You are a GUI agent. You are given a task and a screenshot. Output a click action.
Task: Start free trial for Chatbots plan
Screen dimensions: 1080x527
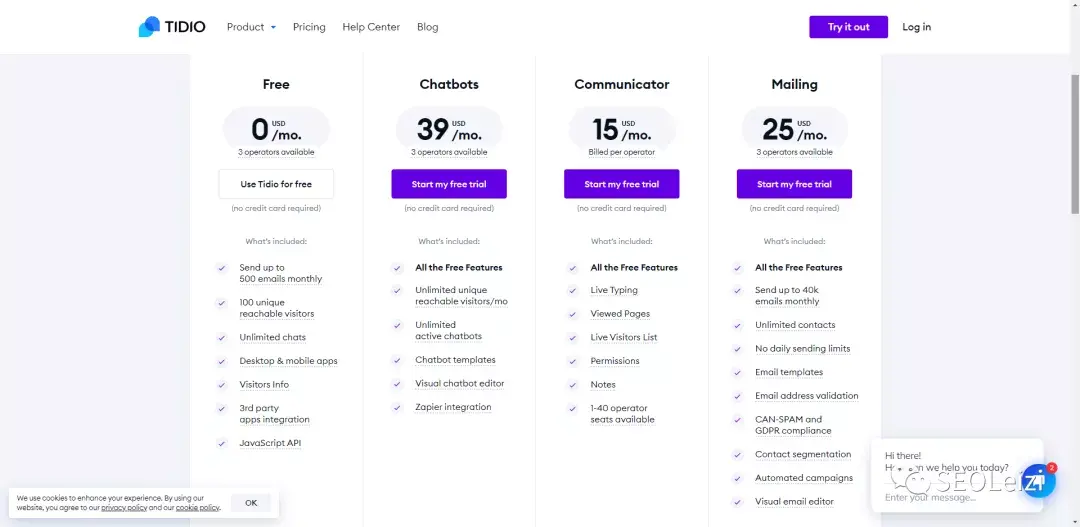pyautogui.click(x=449, y=184)
